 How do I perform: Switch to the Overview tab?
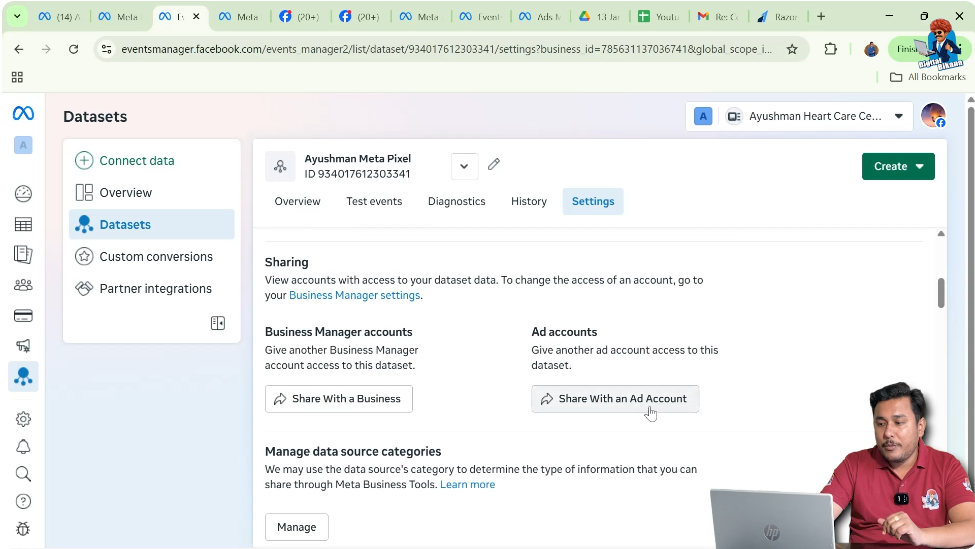(297, 201)
